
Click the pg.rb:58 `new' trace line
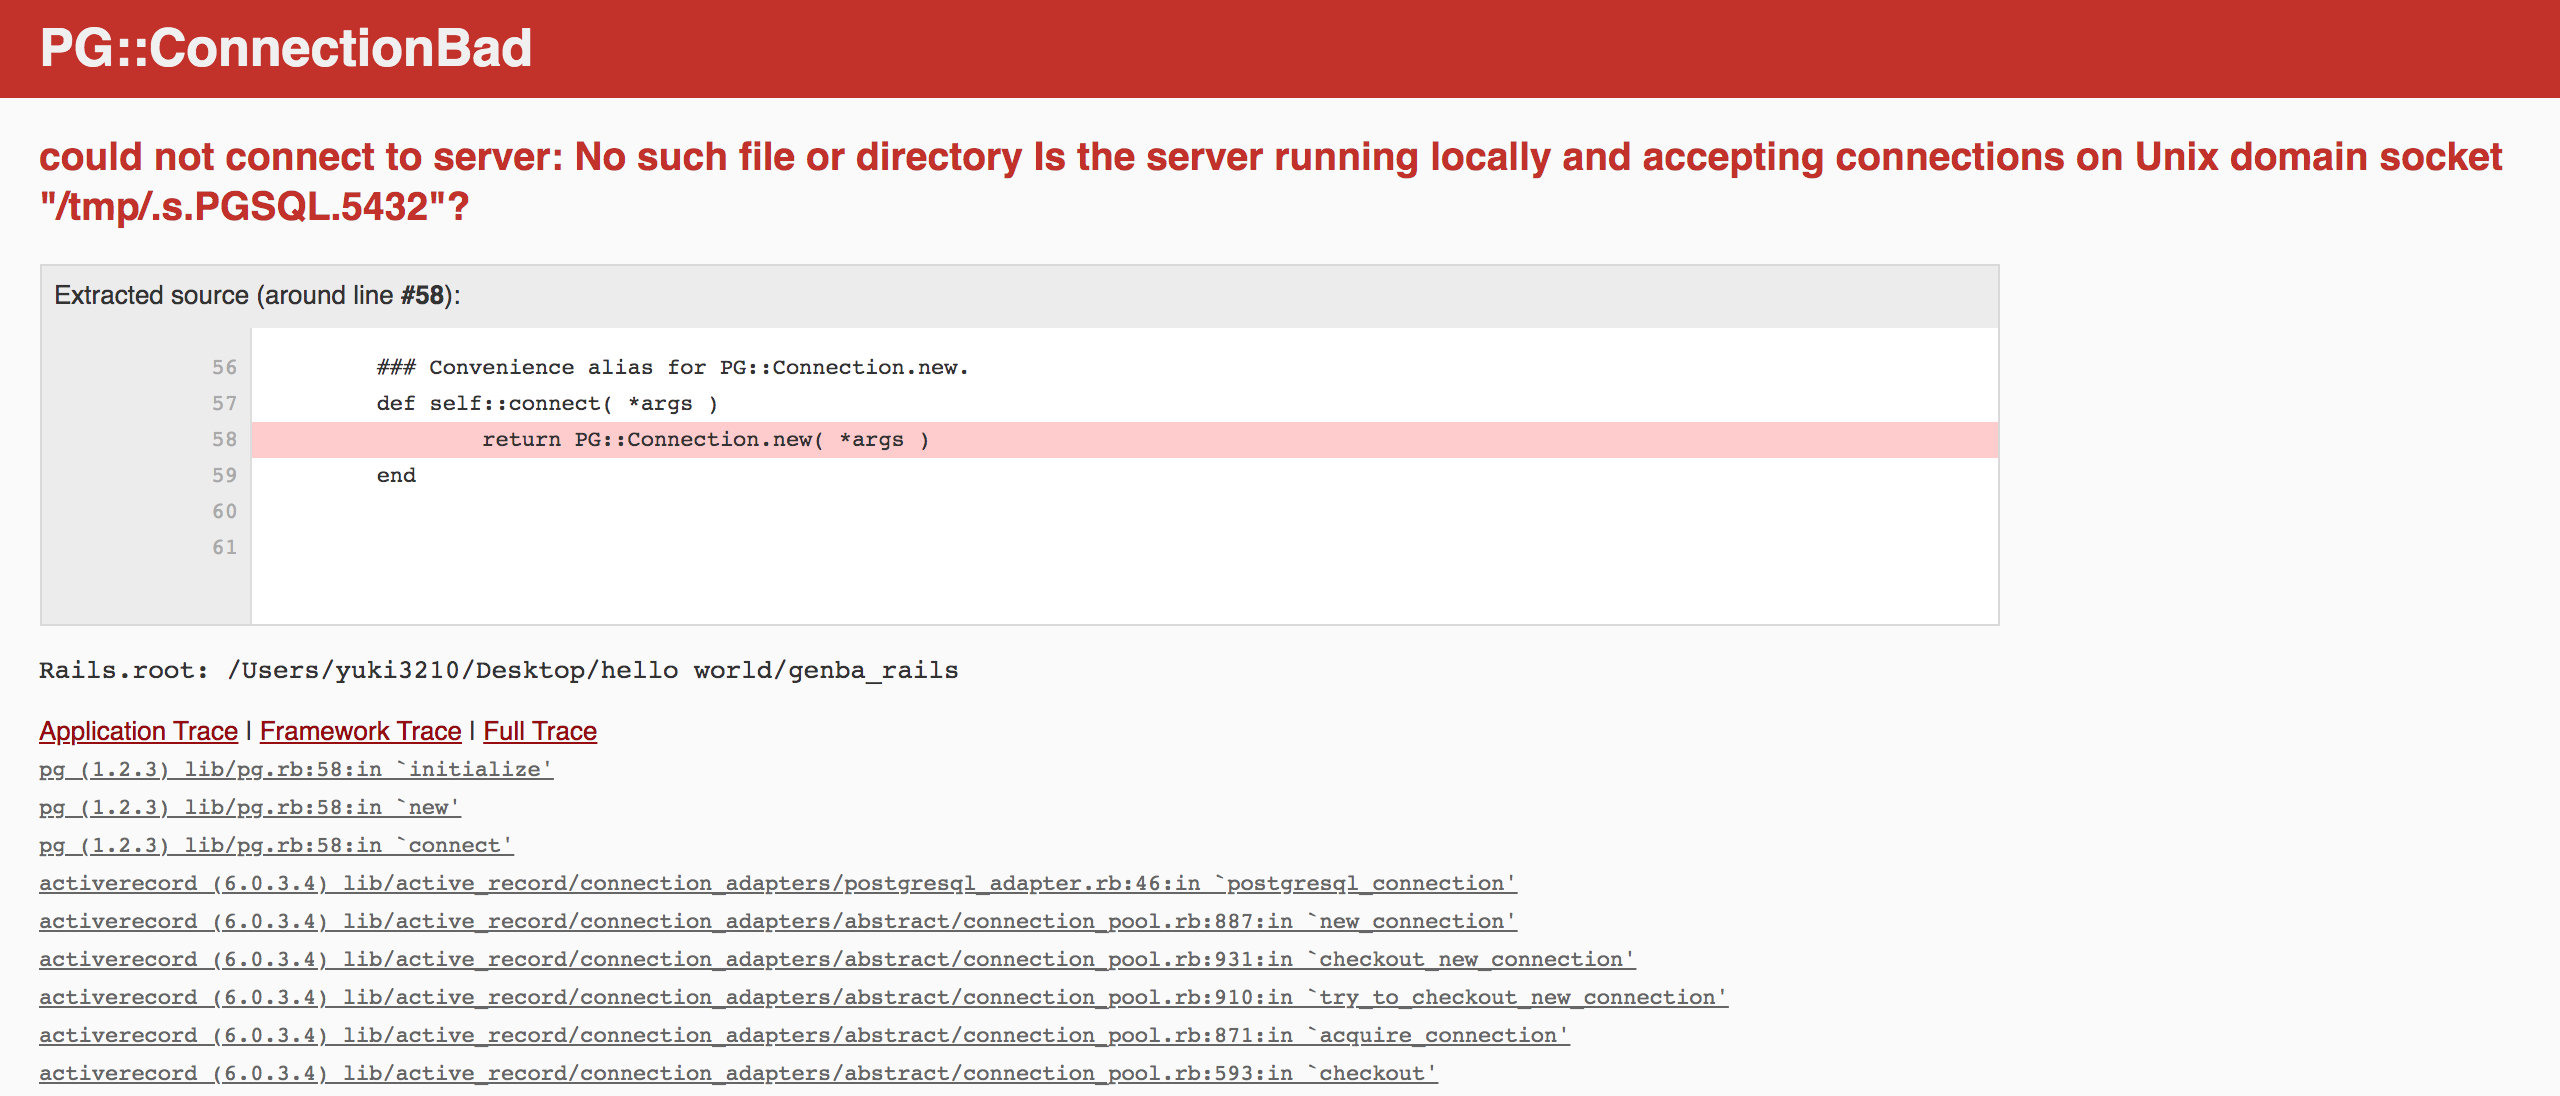[250, 807]
